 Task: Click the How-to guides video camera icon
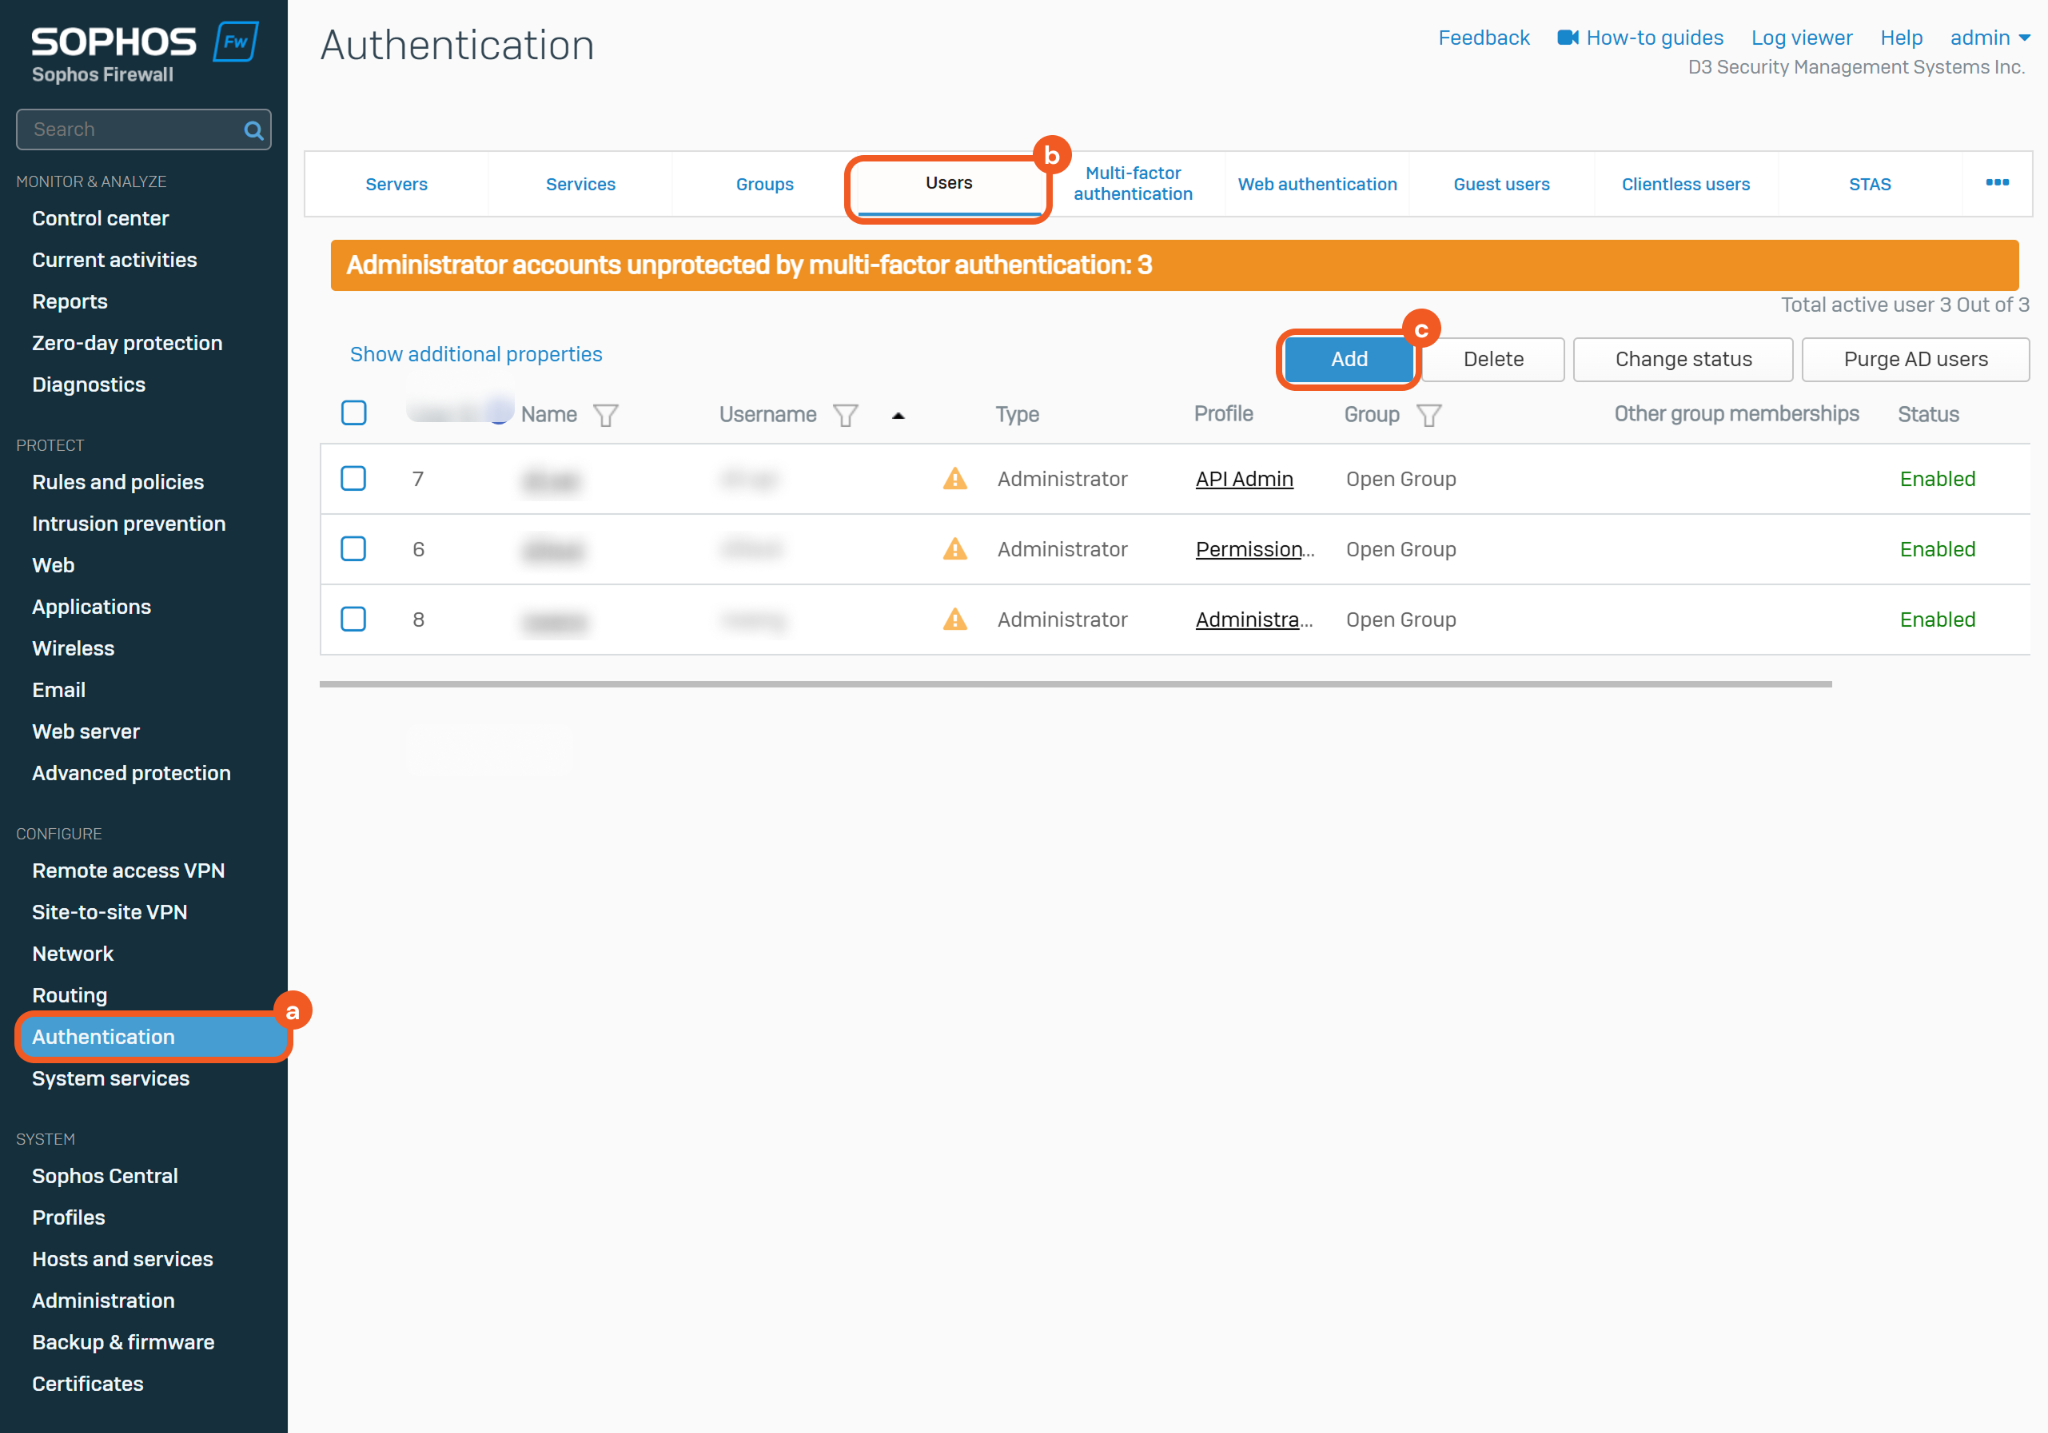pos(1568,38)
